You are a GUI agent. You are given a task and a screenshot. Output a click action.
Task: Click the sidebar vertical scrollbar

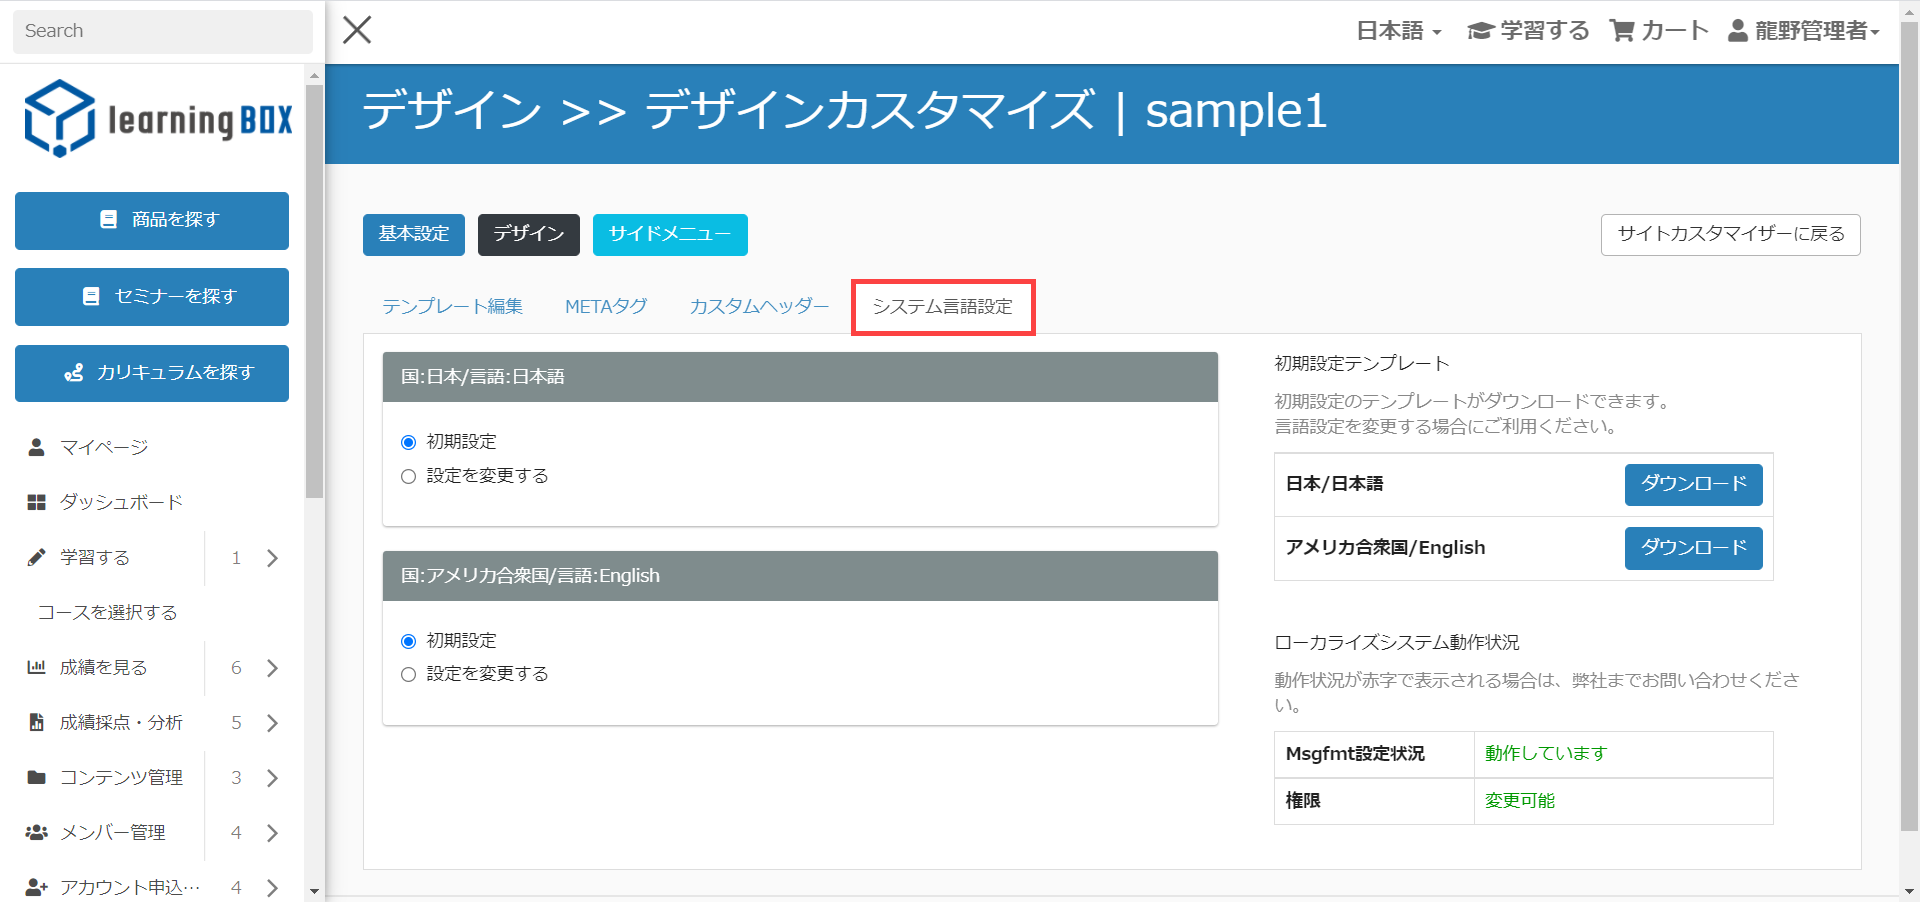tap(314, 290)
